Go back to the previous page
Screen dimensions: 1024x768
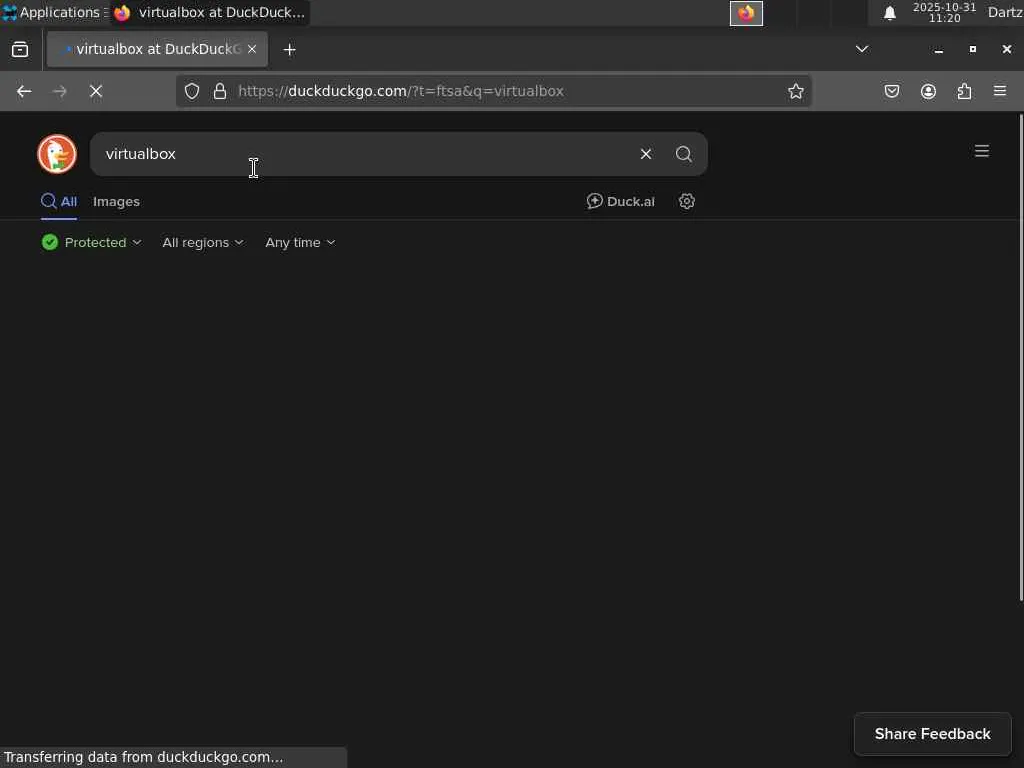point(24,91)
